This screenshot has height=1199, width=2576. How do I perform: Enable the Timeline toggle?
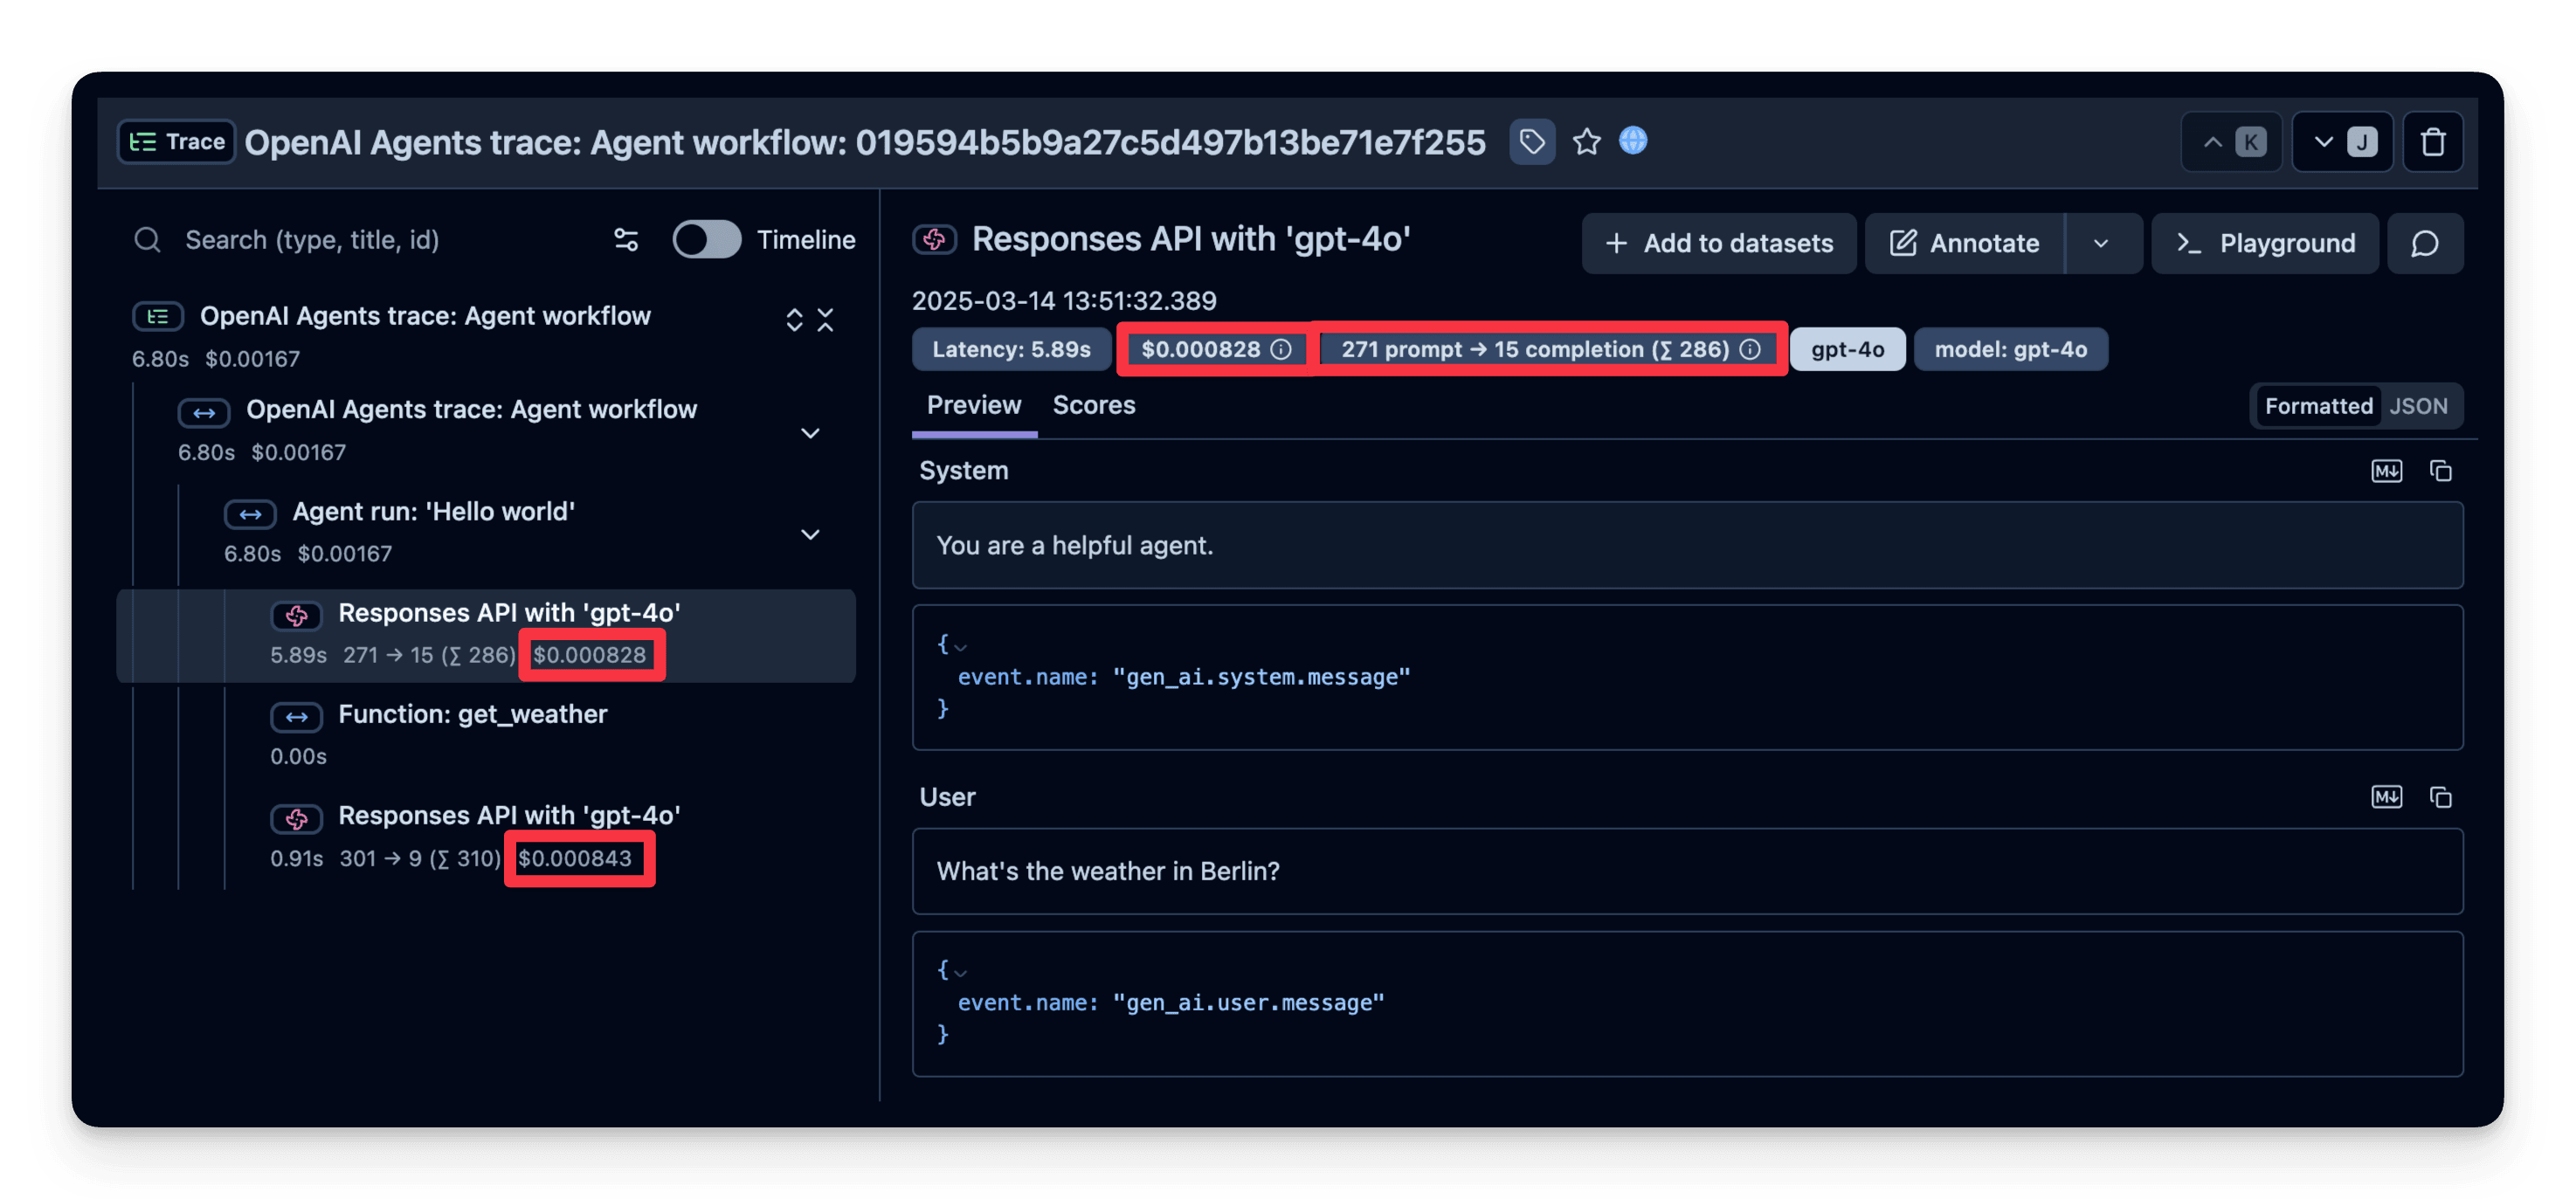click(x=706, y=240)
